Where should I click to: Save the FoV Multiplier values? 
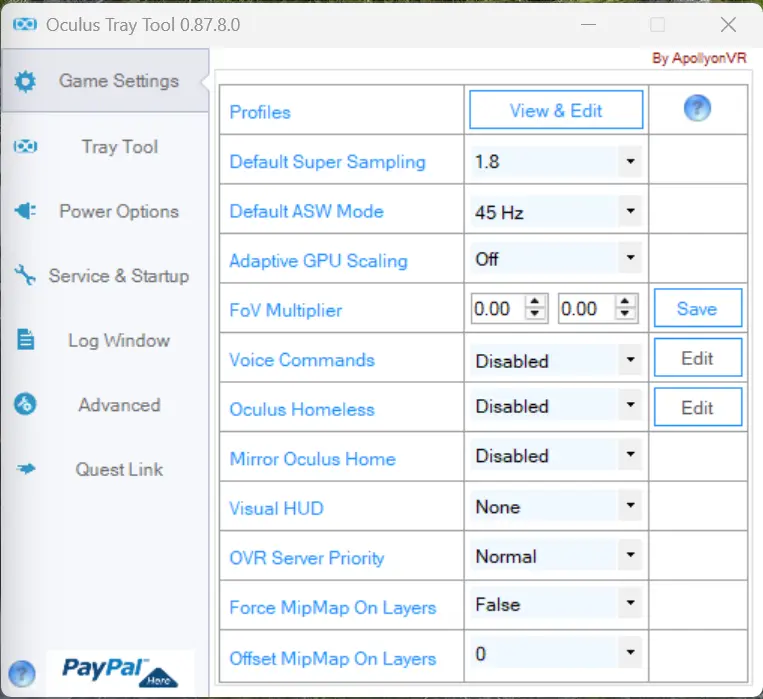(x=697, y=308)
